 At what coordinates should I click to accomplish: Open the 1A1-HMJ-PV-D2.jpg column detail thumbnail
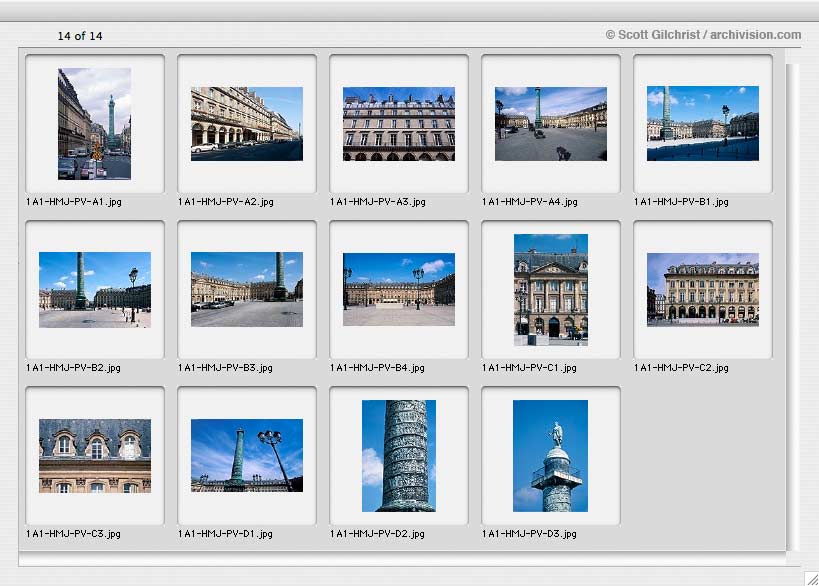(399, 456)
